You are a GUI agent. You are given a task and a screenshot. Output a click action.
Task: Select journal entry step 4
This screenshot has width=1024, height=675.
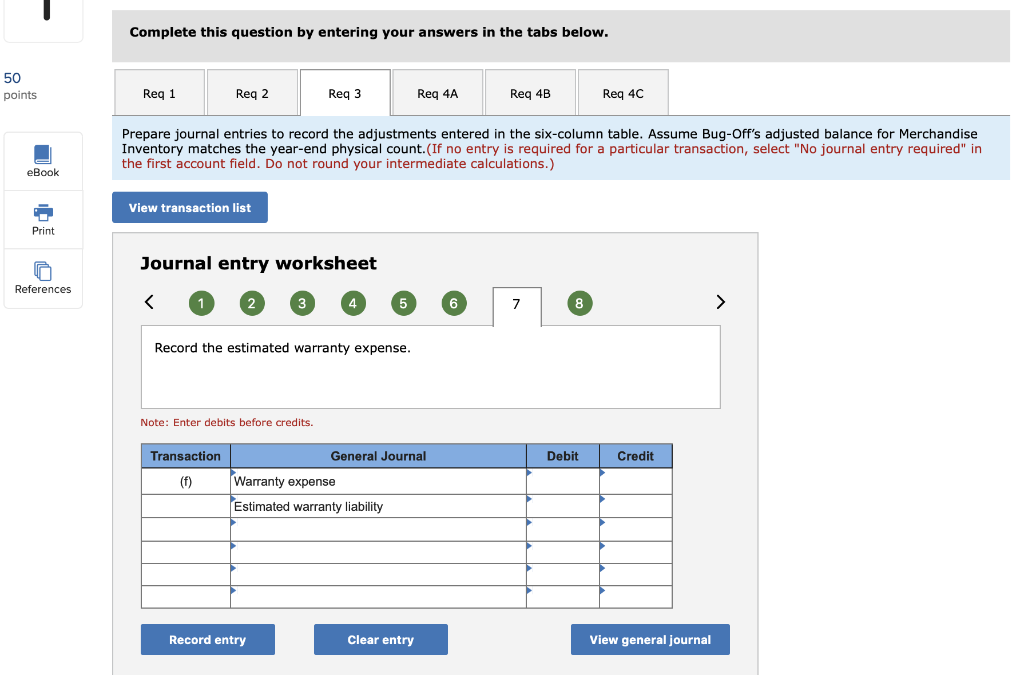coord(352,302)
